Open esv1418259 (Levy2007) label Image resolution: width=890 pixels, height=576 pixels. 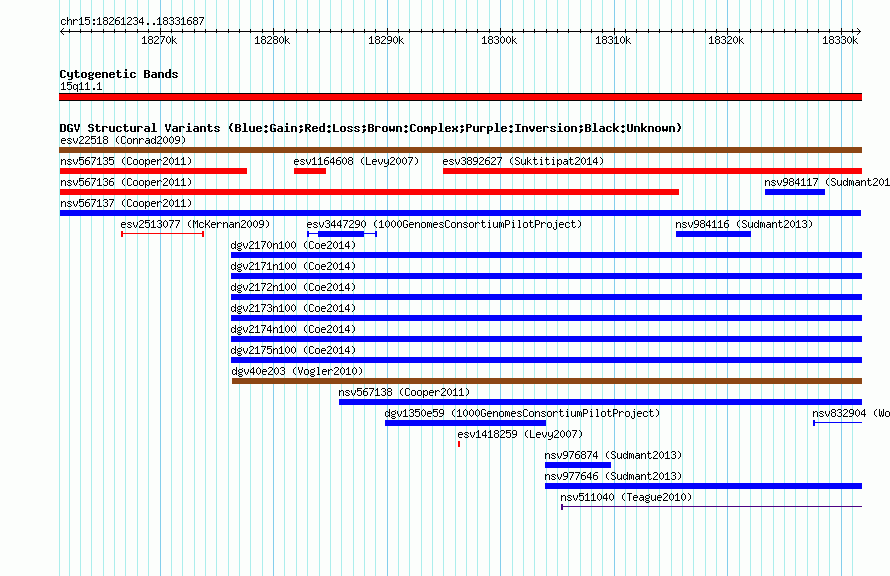pyautogui.click(x=520, y=434)
